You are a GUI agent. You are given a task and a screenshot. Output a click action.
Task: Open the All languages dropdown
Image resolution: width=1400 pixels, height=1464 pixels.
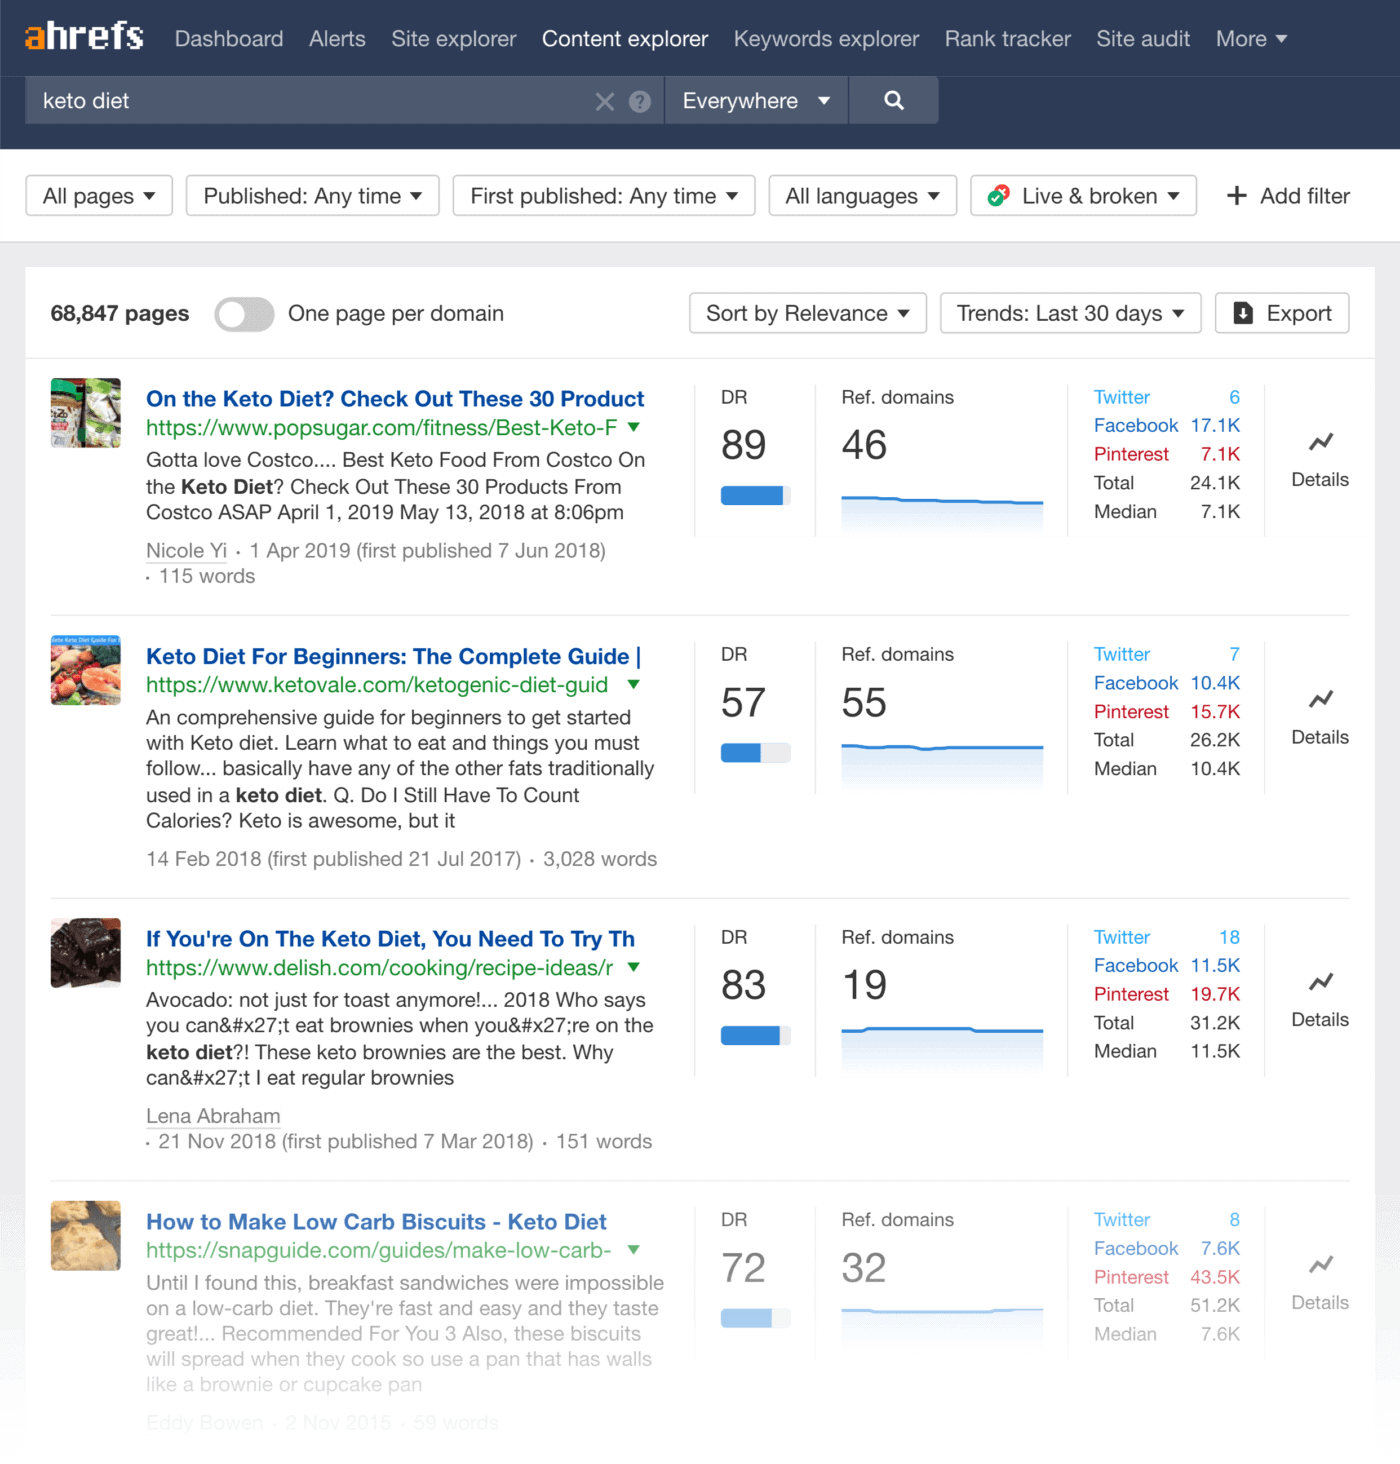(863, 196)
